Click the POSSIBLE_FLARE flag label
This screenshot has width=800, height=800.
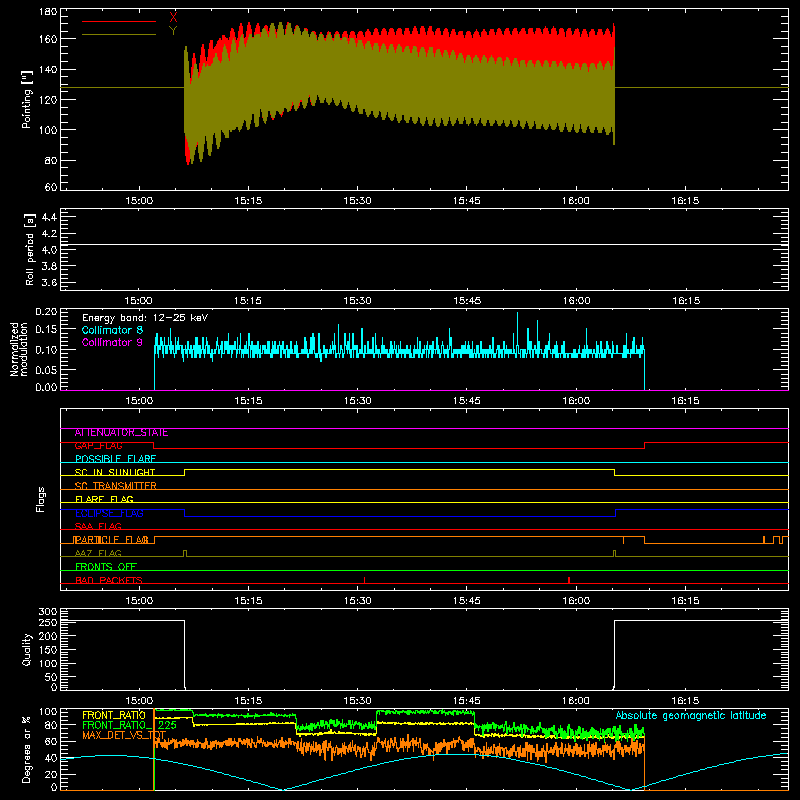click(115, 459)
